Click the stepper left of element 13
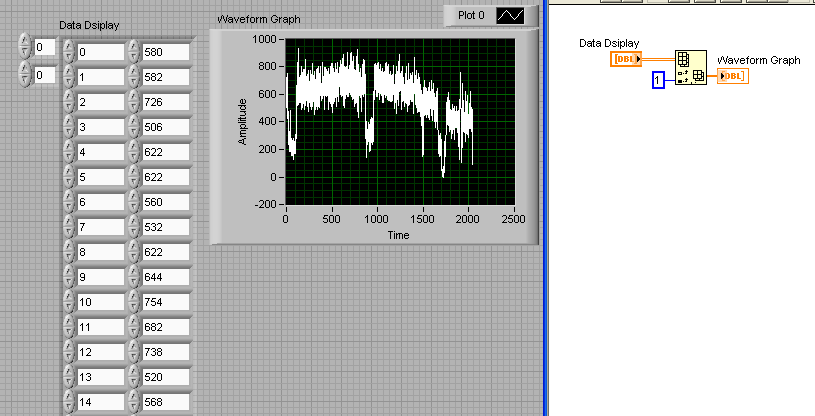Image resolution: width=815 pixels, height=416 pixels. coord(69,376)
